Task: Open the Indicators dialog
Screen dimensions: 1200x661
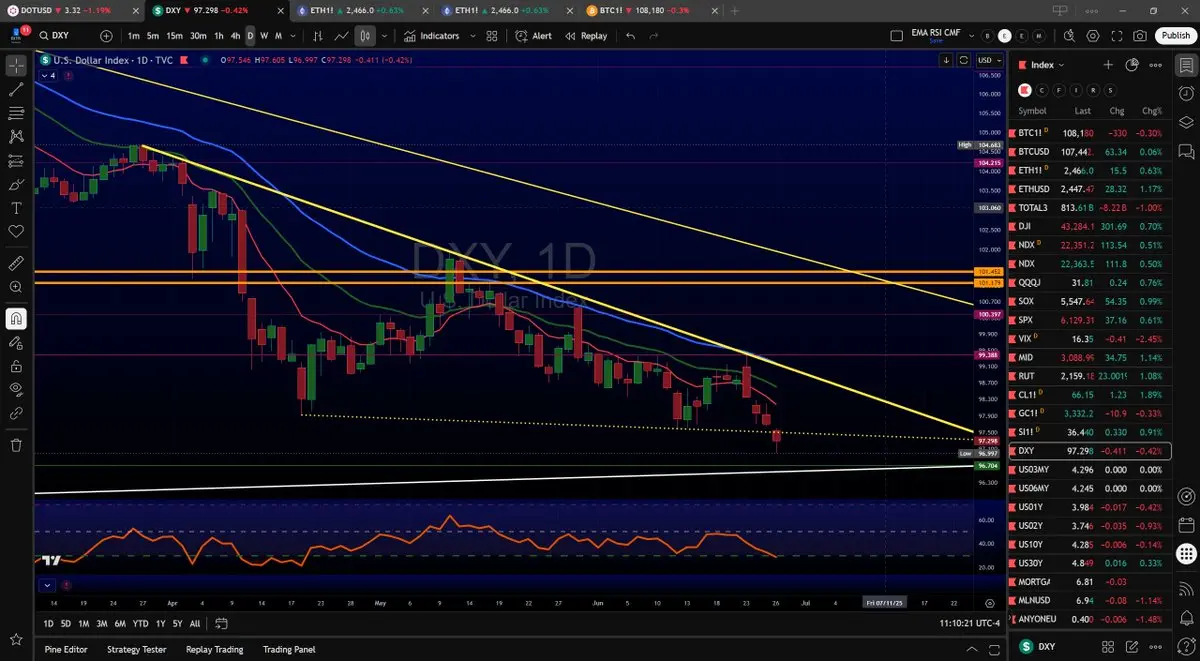Action: click(x=432, y=36)
